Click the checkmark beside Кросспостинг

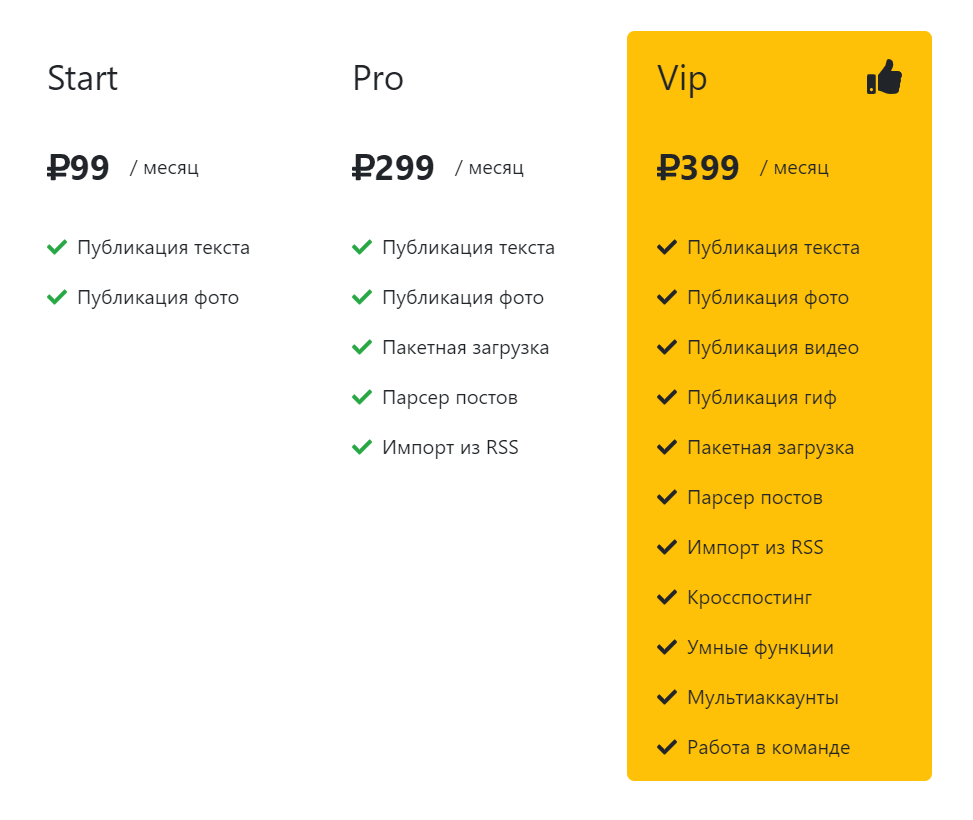click(x=666, y=597)
